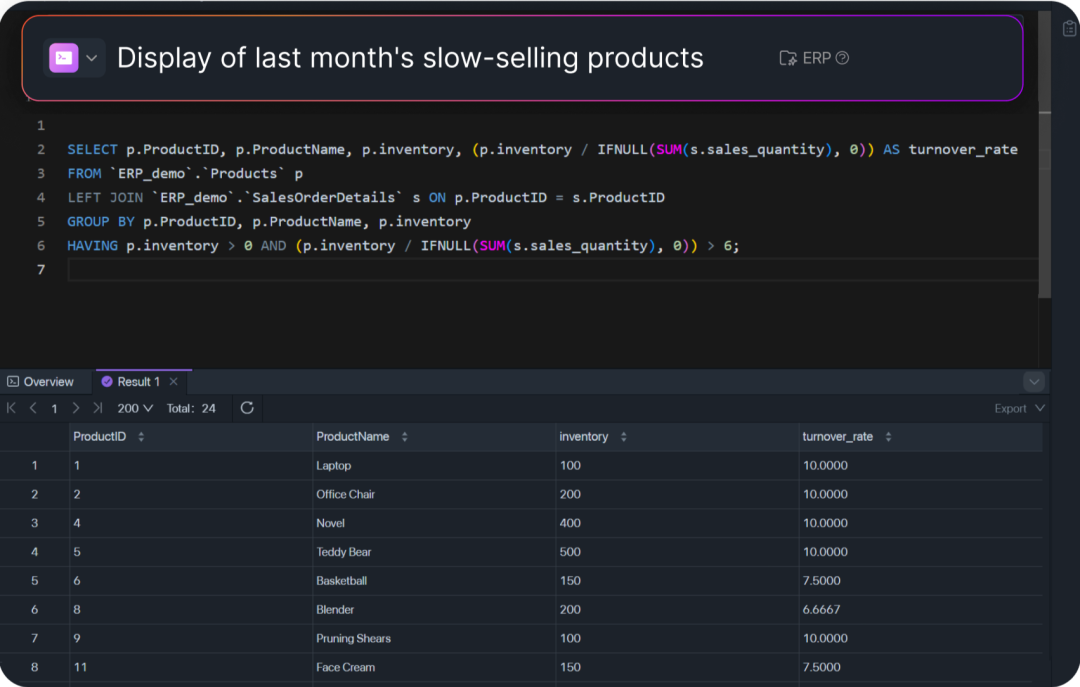
Task: Open the Export dropdown
Action: click(x=1019, y=408)
